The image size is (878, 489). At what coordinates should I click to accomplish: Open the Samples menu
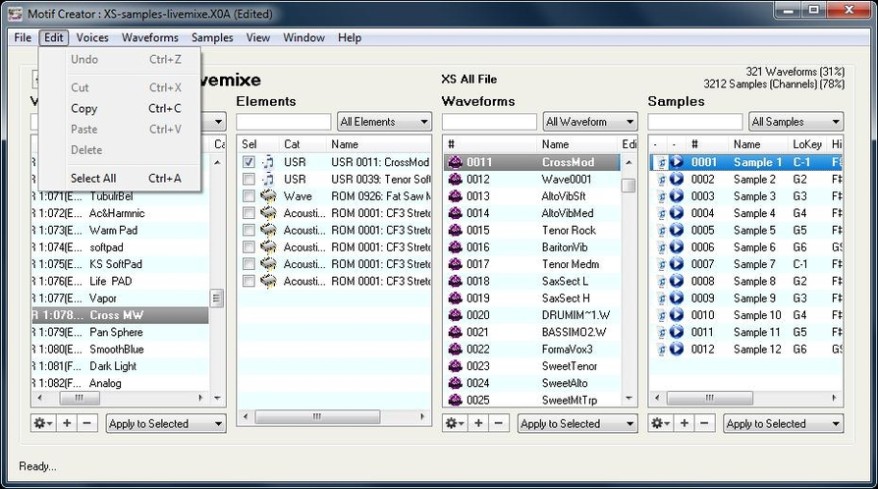(212, 38)
